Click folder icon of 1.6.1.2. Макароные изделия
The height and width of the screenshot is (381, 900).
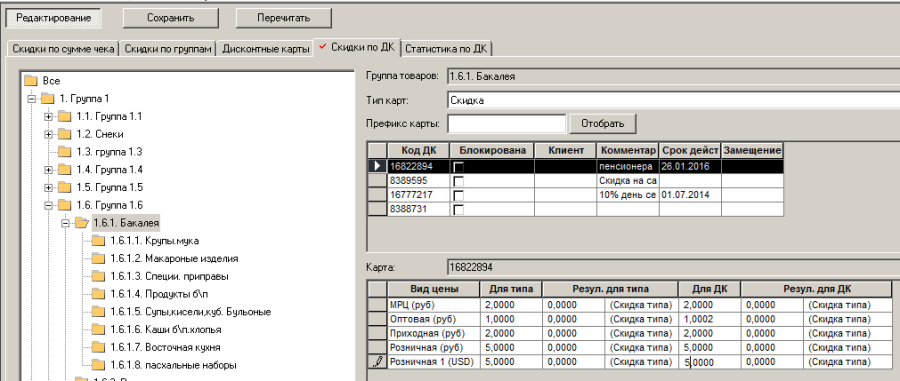click(x=99, y=258)
